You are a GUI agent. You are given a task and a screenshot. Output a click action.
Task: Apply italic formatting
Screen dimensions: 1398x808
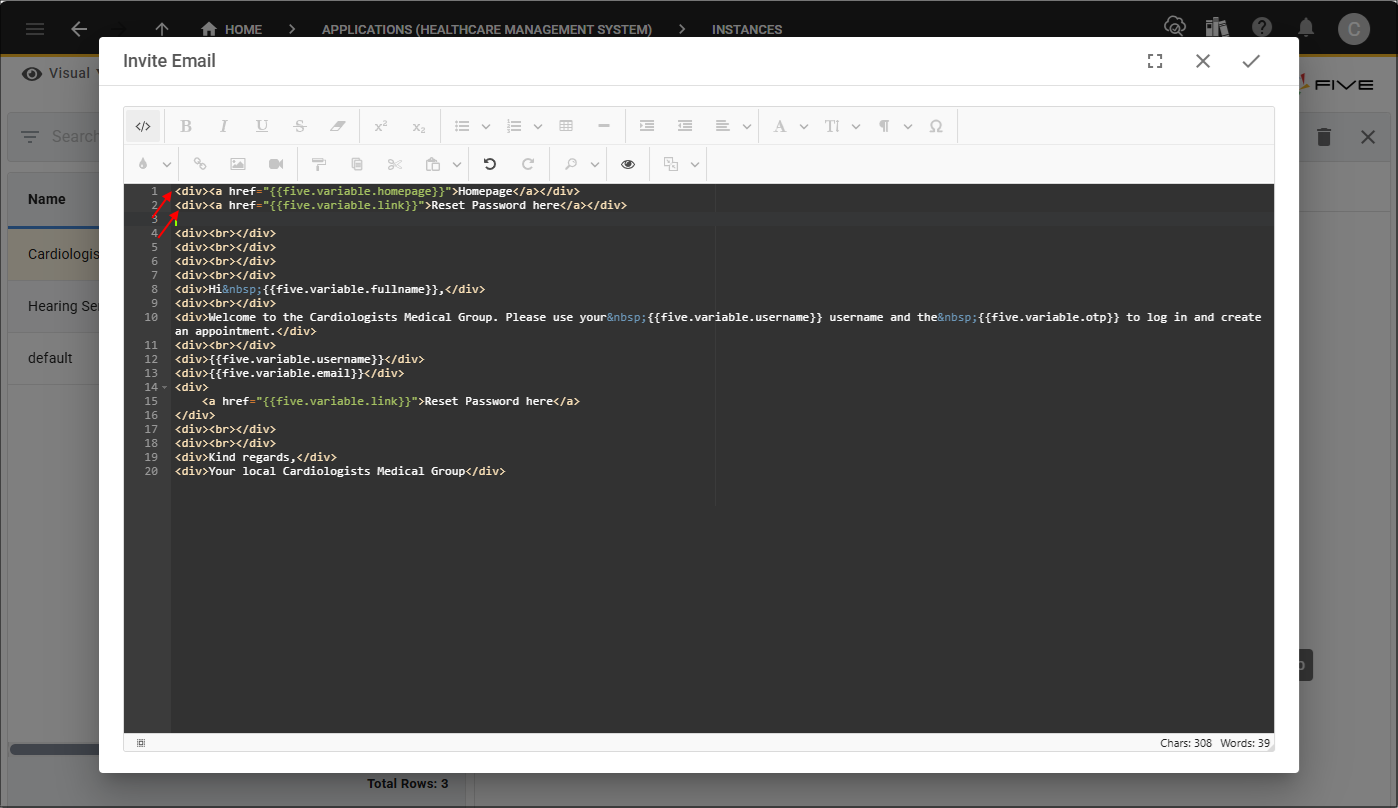coord(223,126)
